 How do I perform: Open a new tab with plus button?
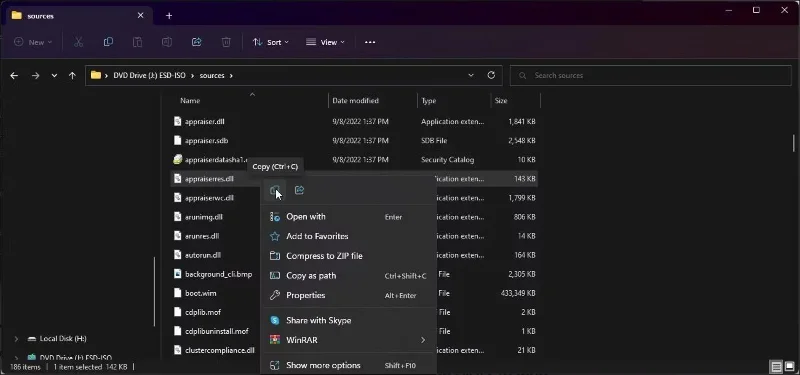point(169,16)
